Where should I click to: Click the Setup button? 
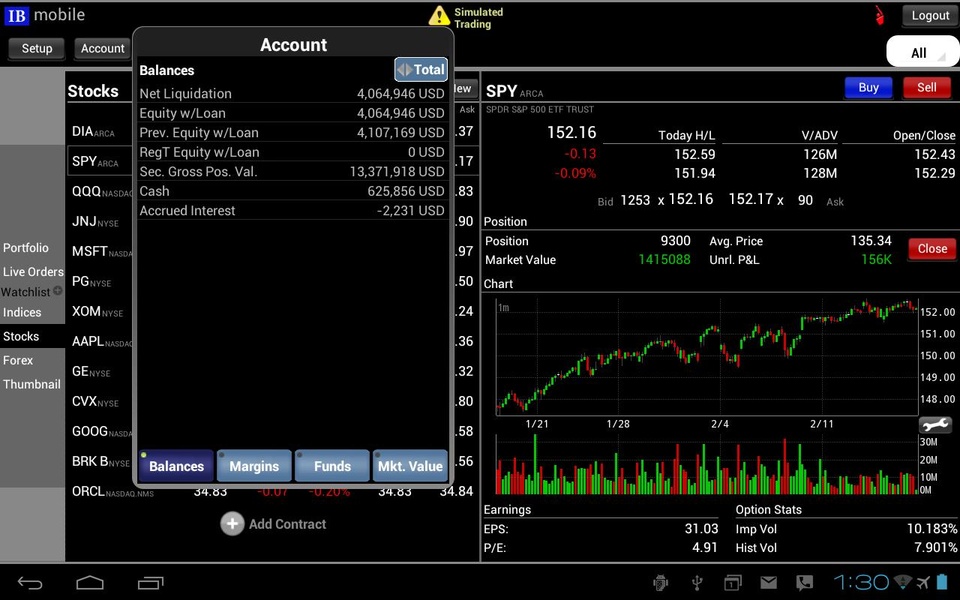click(x=37, y=48)
